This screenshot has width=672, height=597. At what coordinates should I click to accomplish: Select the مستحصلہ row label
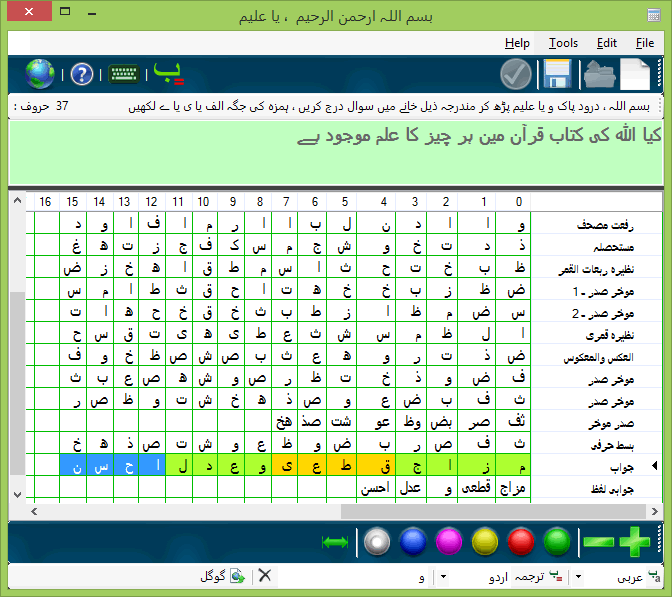point(613,247)
